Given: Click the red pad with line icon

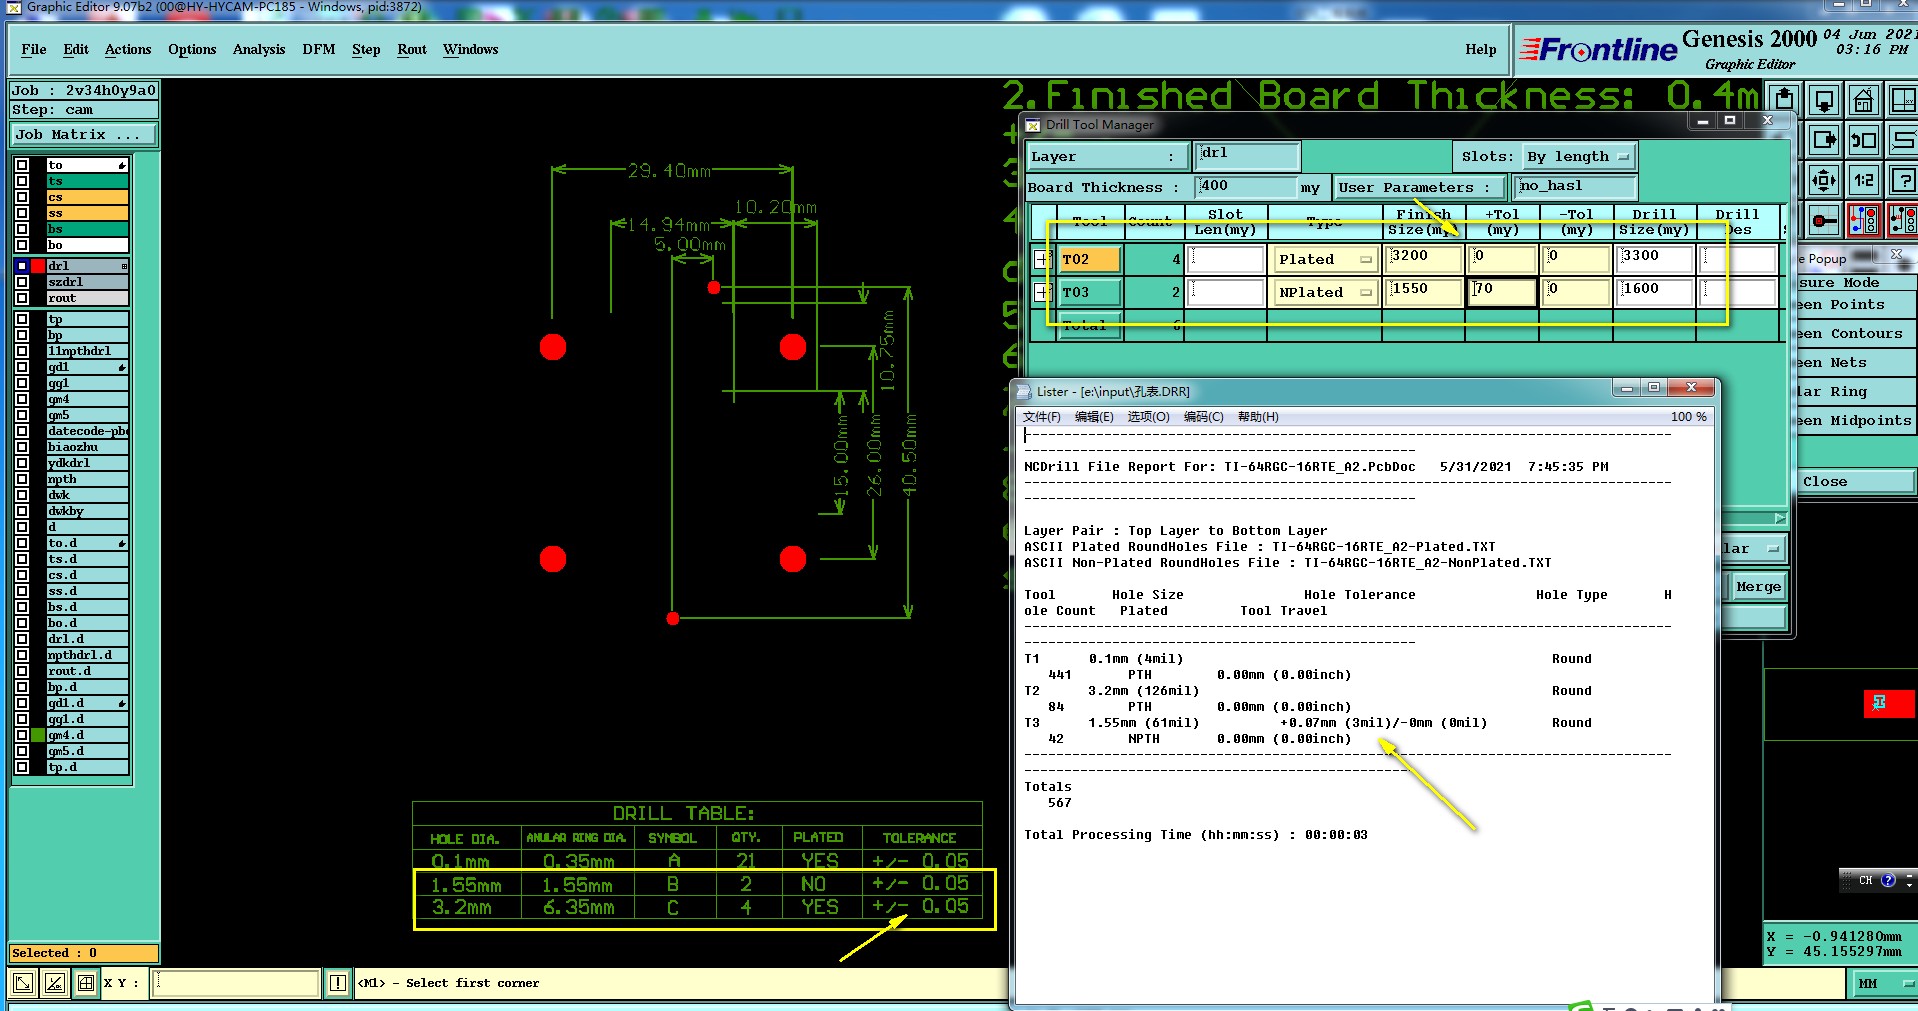Looking at the screenshot, I should [1824, 220].
